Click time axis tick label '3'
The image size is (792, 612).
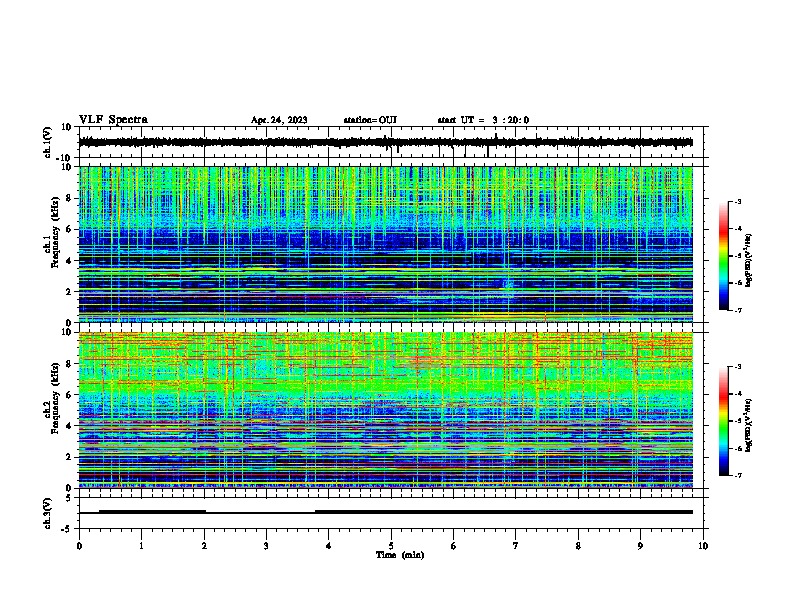pos(266,546)
